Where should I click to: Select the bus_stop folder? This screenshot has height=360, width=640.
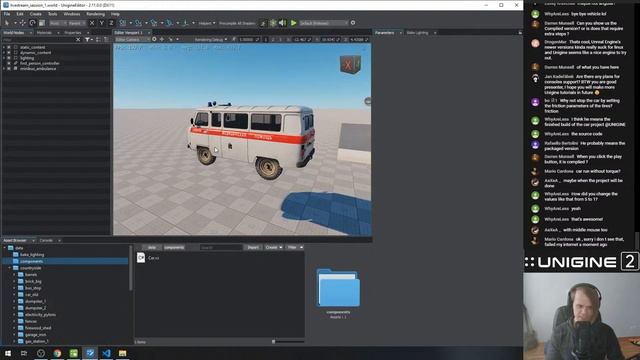(33, 288)
